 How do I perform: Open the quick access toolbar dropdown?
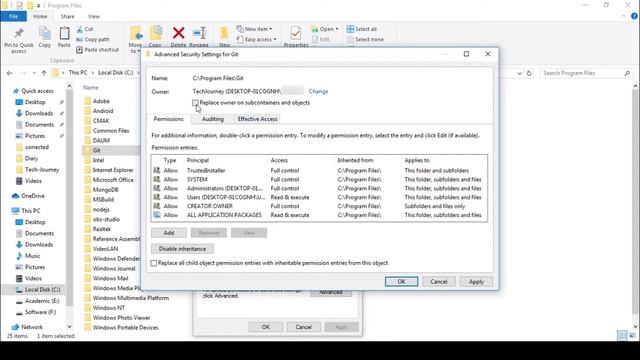[38, 6]
